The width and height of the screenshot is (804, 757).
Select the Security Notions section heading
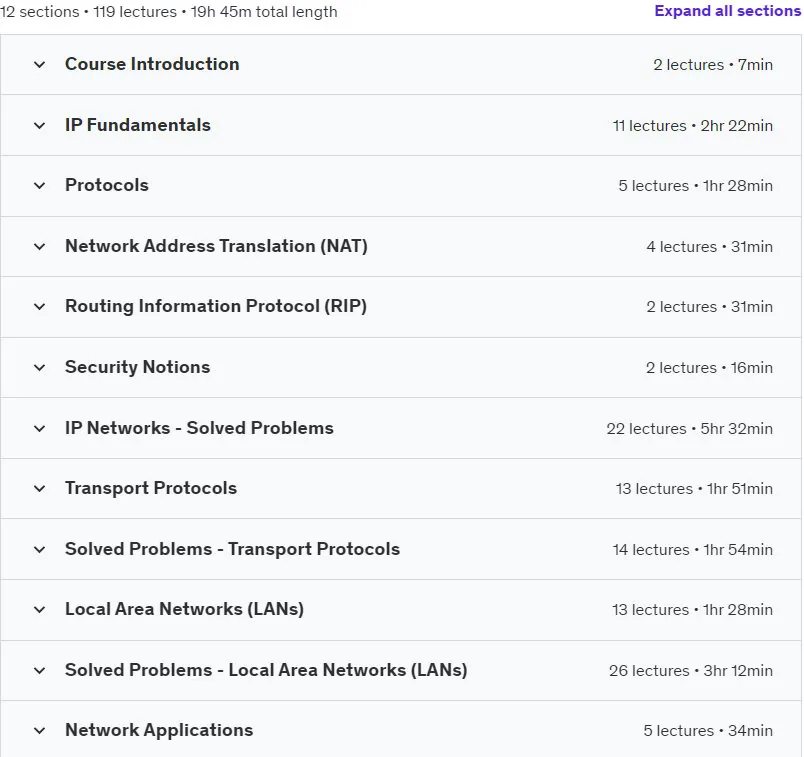tap(137, 367)
